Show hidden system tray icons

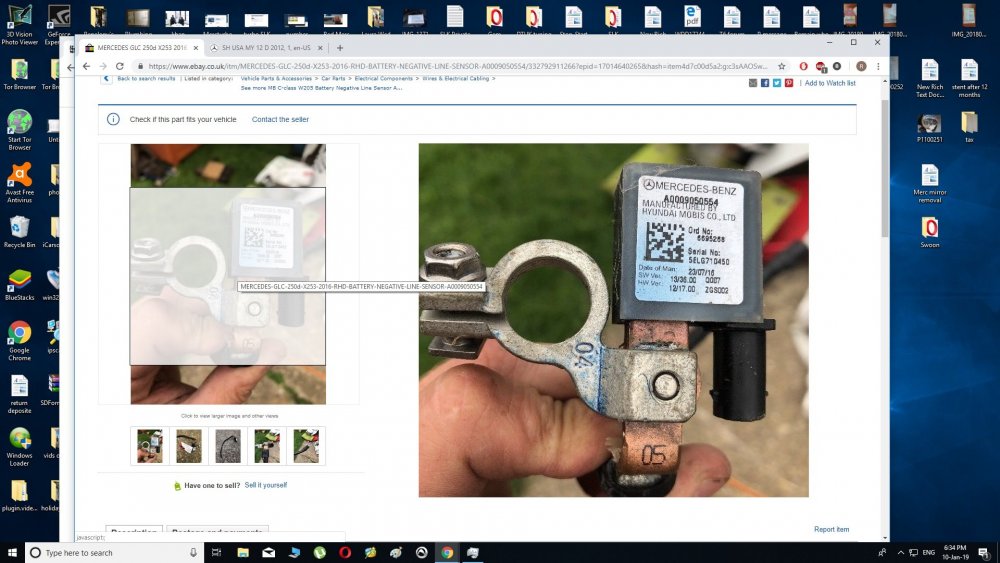[x=901, y=552]
